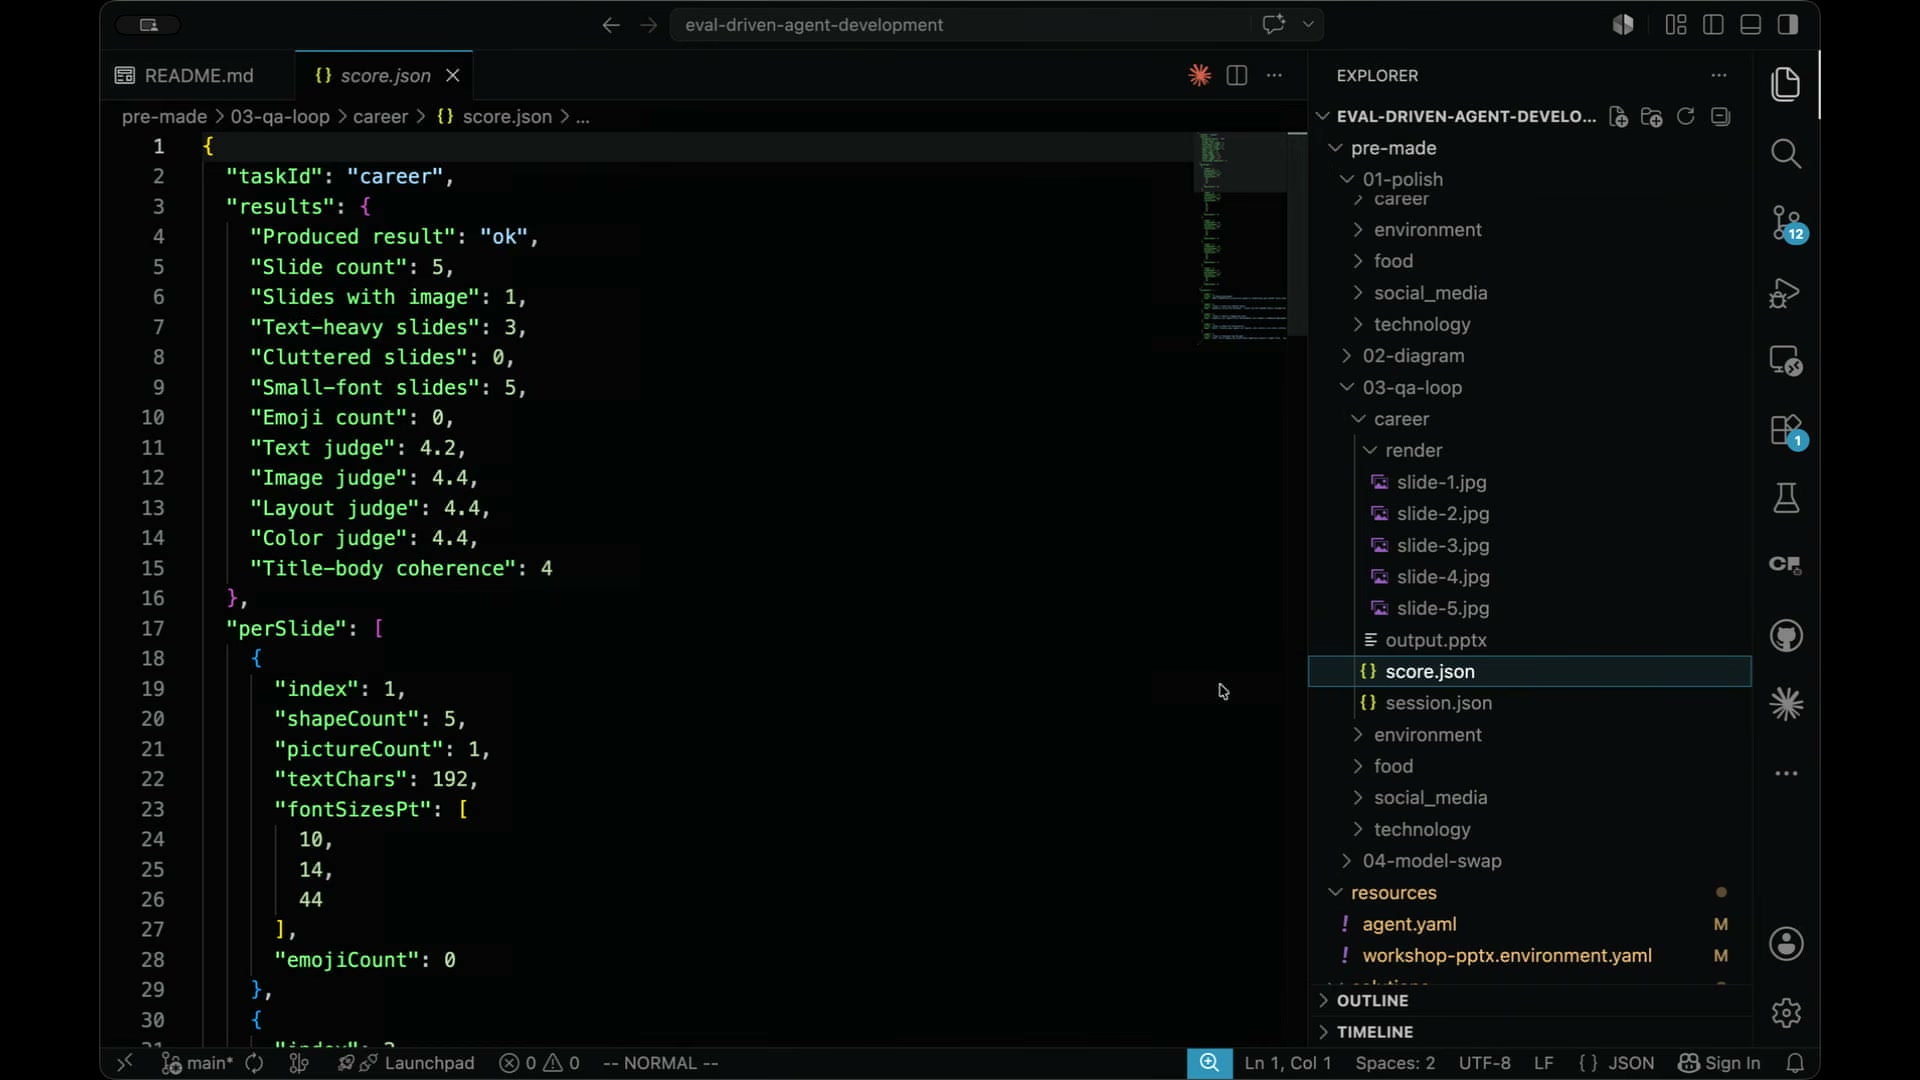Image resolution: width=1920 pixels, height=1080 pixels.
Task: Synchronize changes in status bar
Action: [x=254, y=1063]
